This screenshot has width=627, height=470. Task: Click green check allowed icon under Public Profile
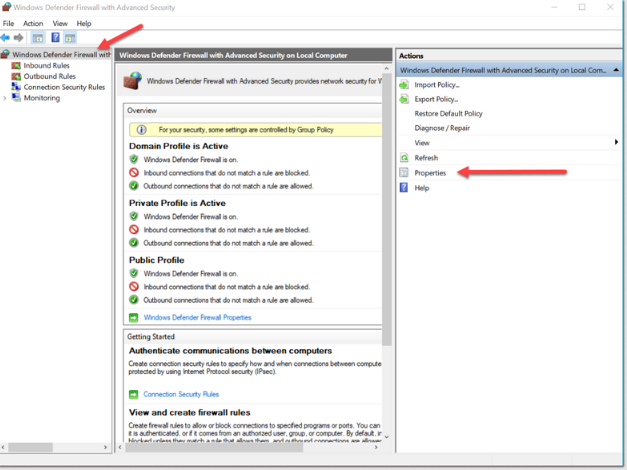134,300
